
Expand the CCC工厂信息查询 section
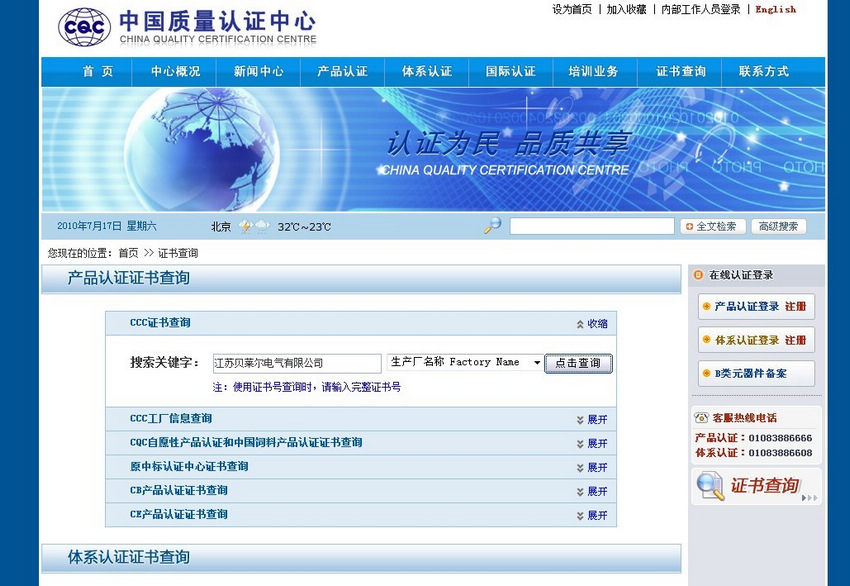pos(592,420)
